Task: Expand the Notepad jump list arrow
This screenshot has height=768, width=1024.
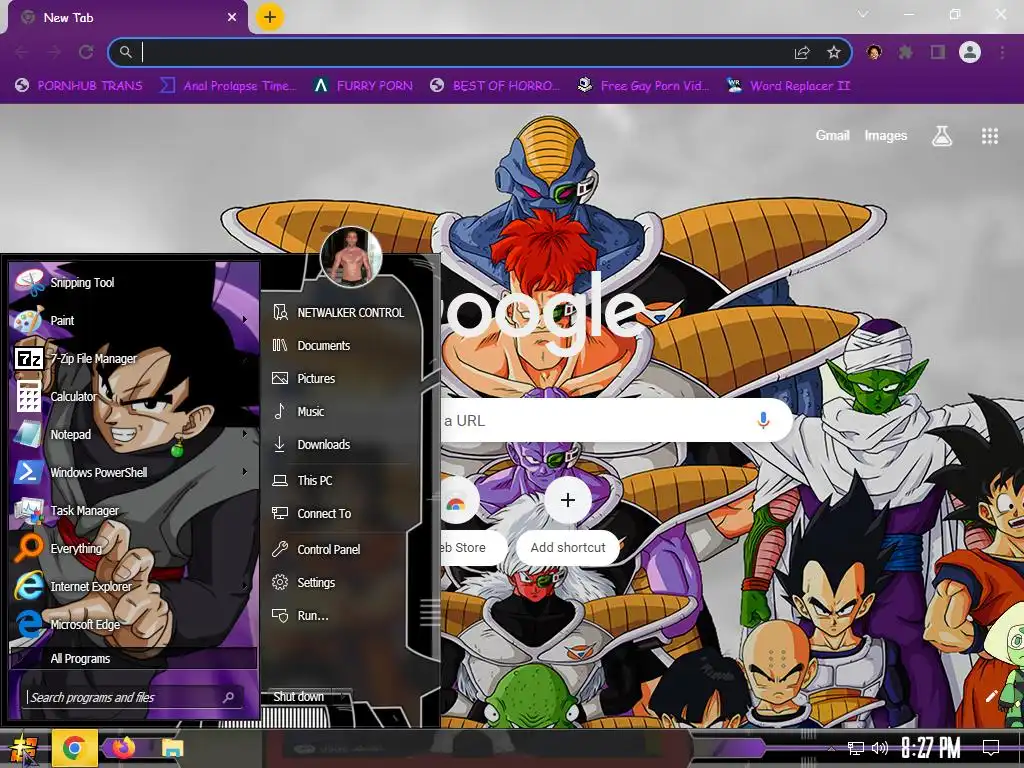Action: pos(245,434)
